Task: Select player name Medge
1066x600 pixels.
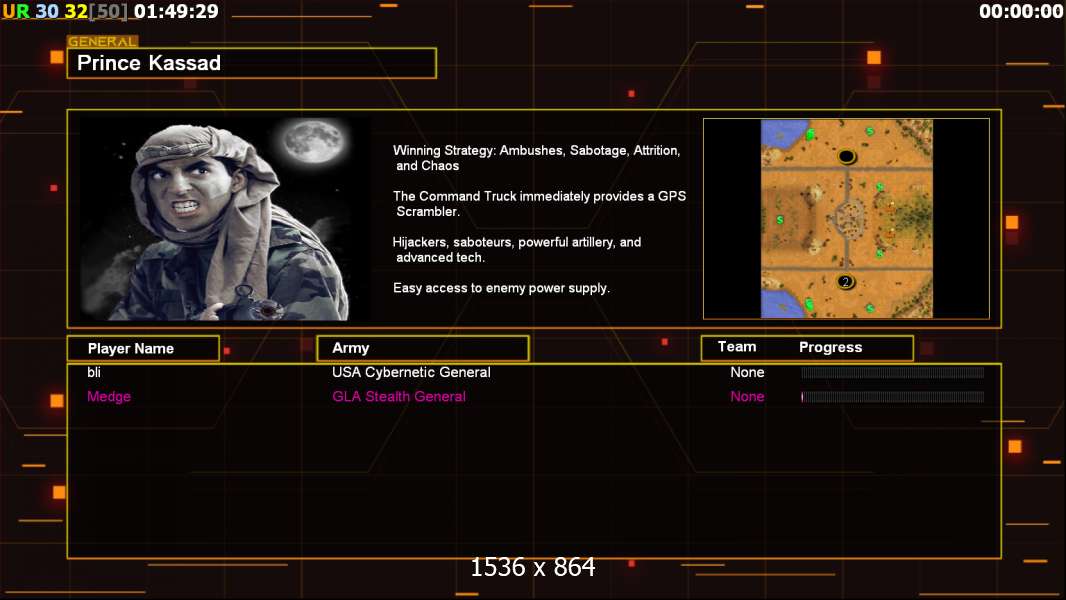Action: click(x=109, y=397)
